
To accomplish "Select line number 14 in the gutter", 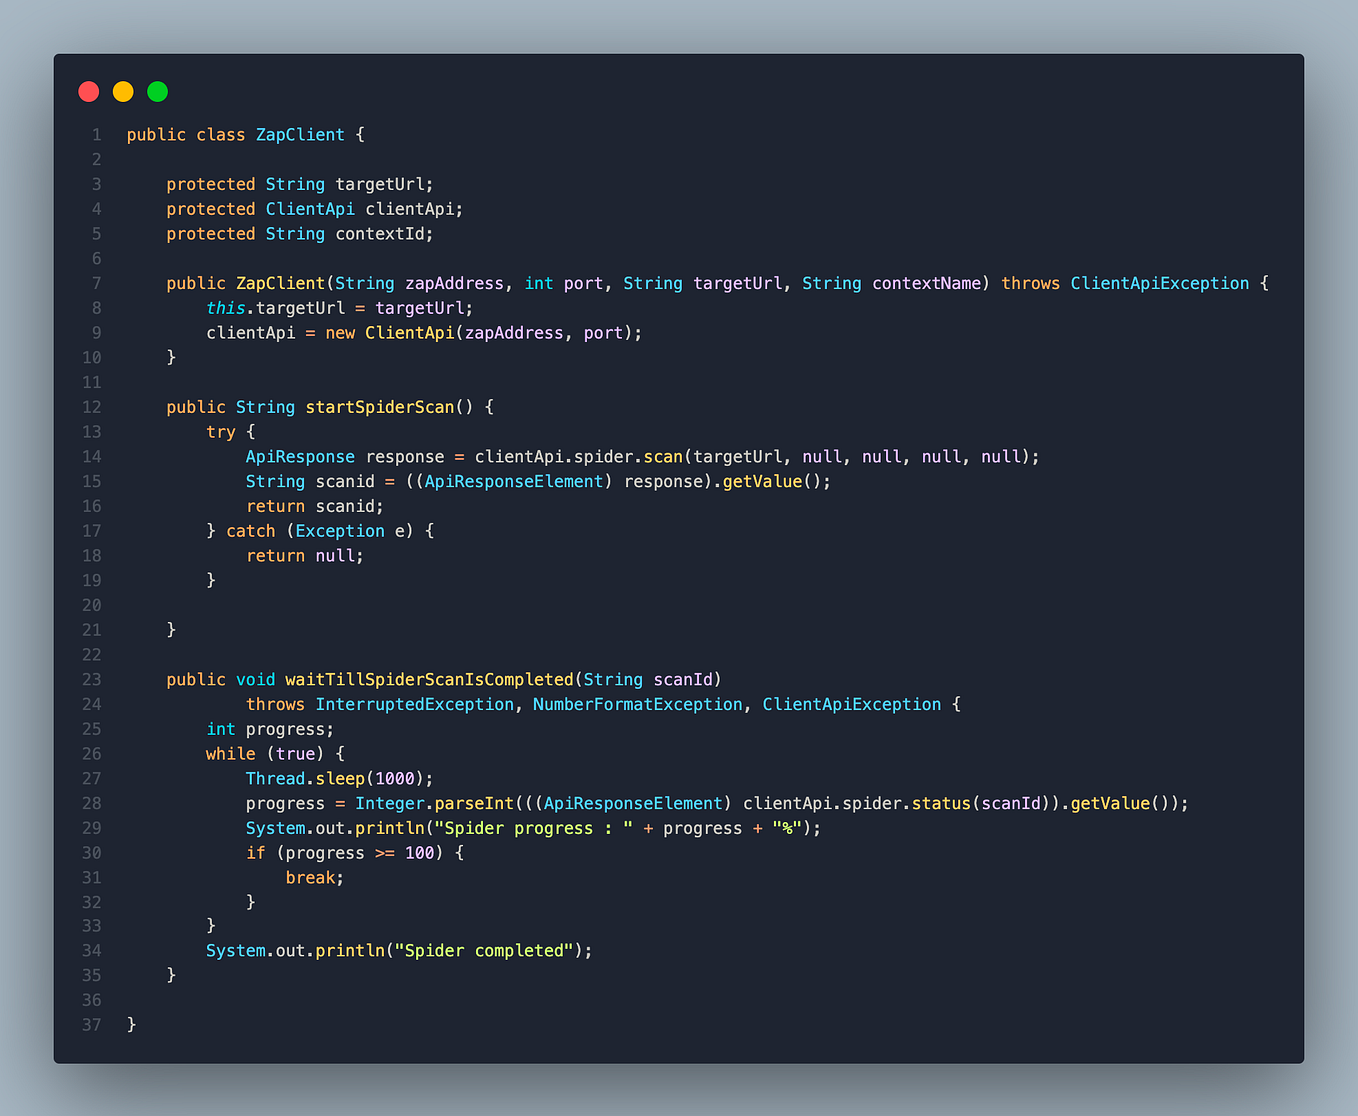I will pyautogui.click(x=91, y=456).
